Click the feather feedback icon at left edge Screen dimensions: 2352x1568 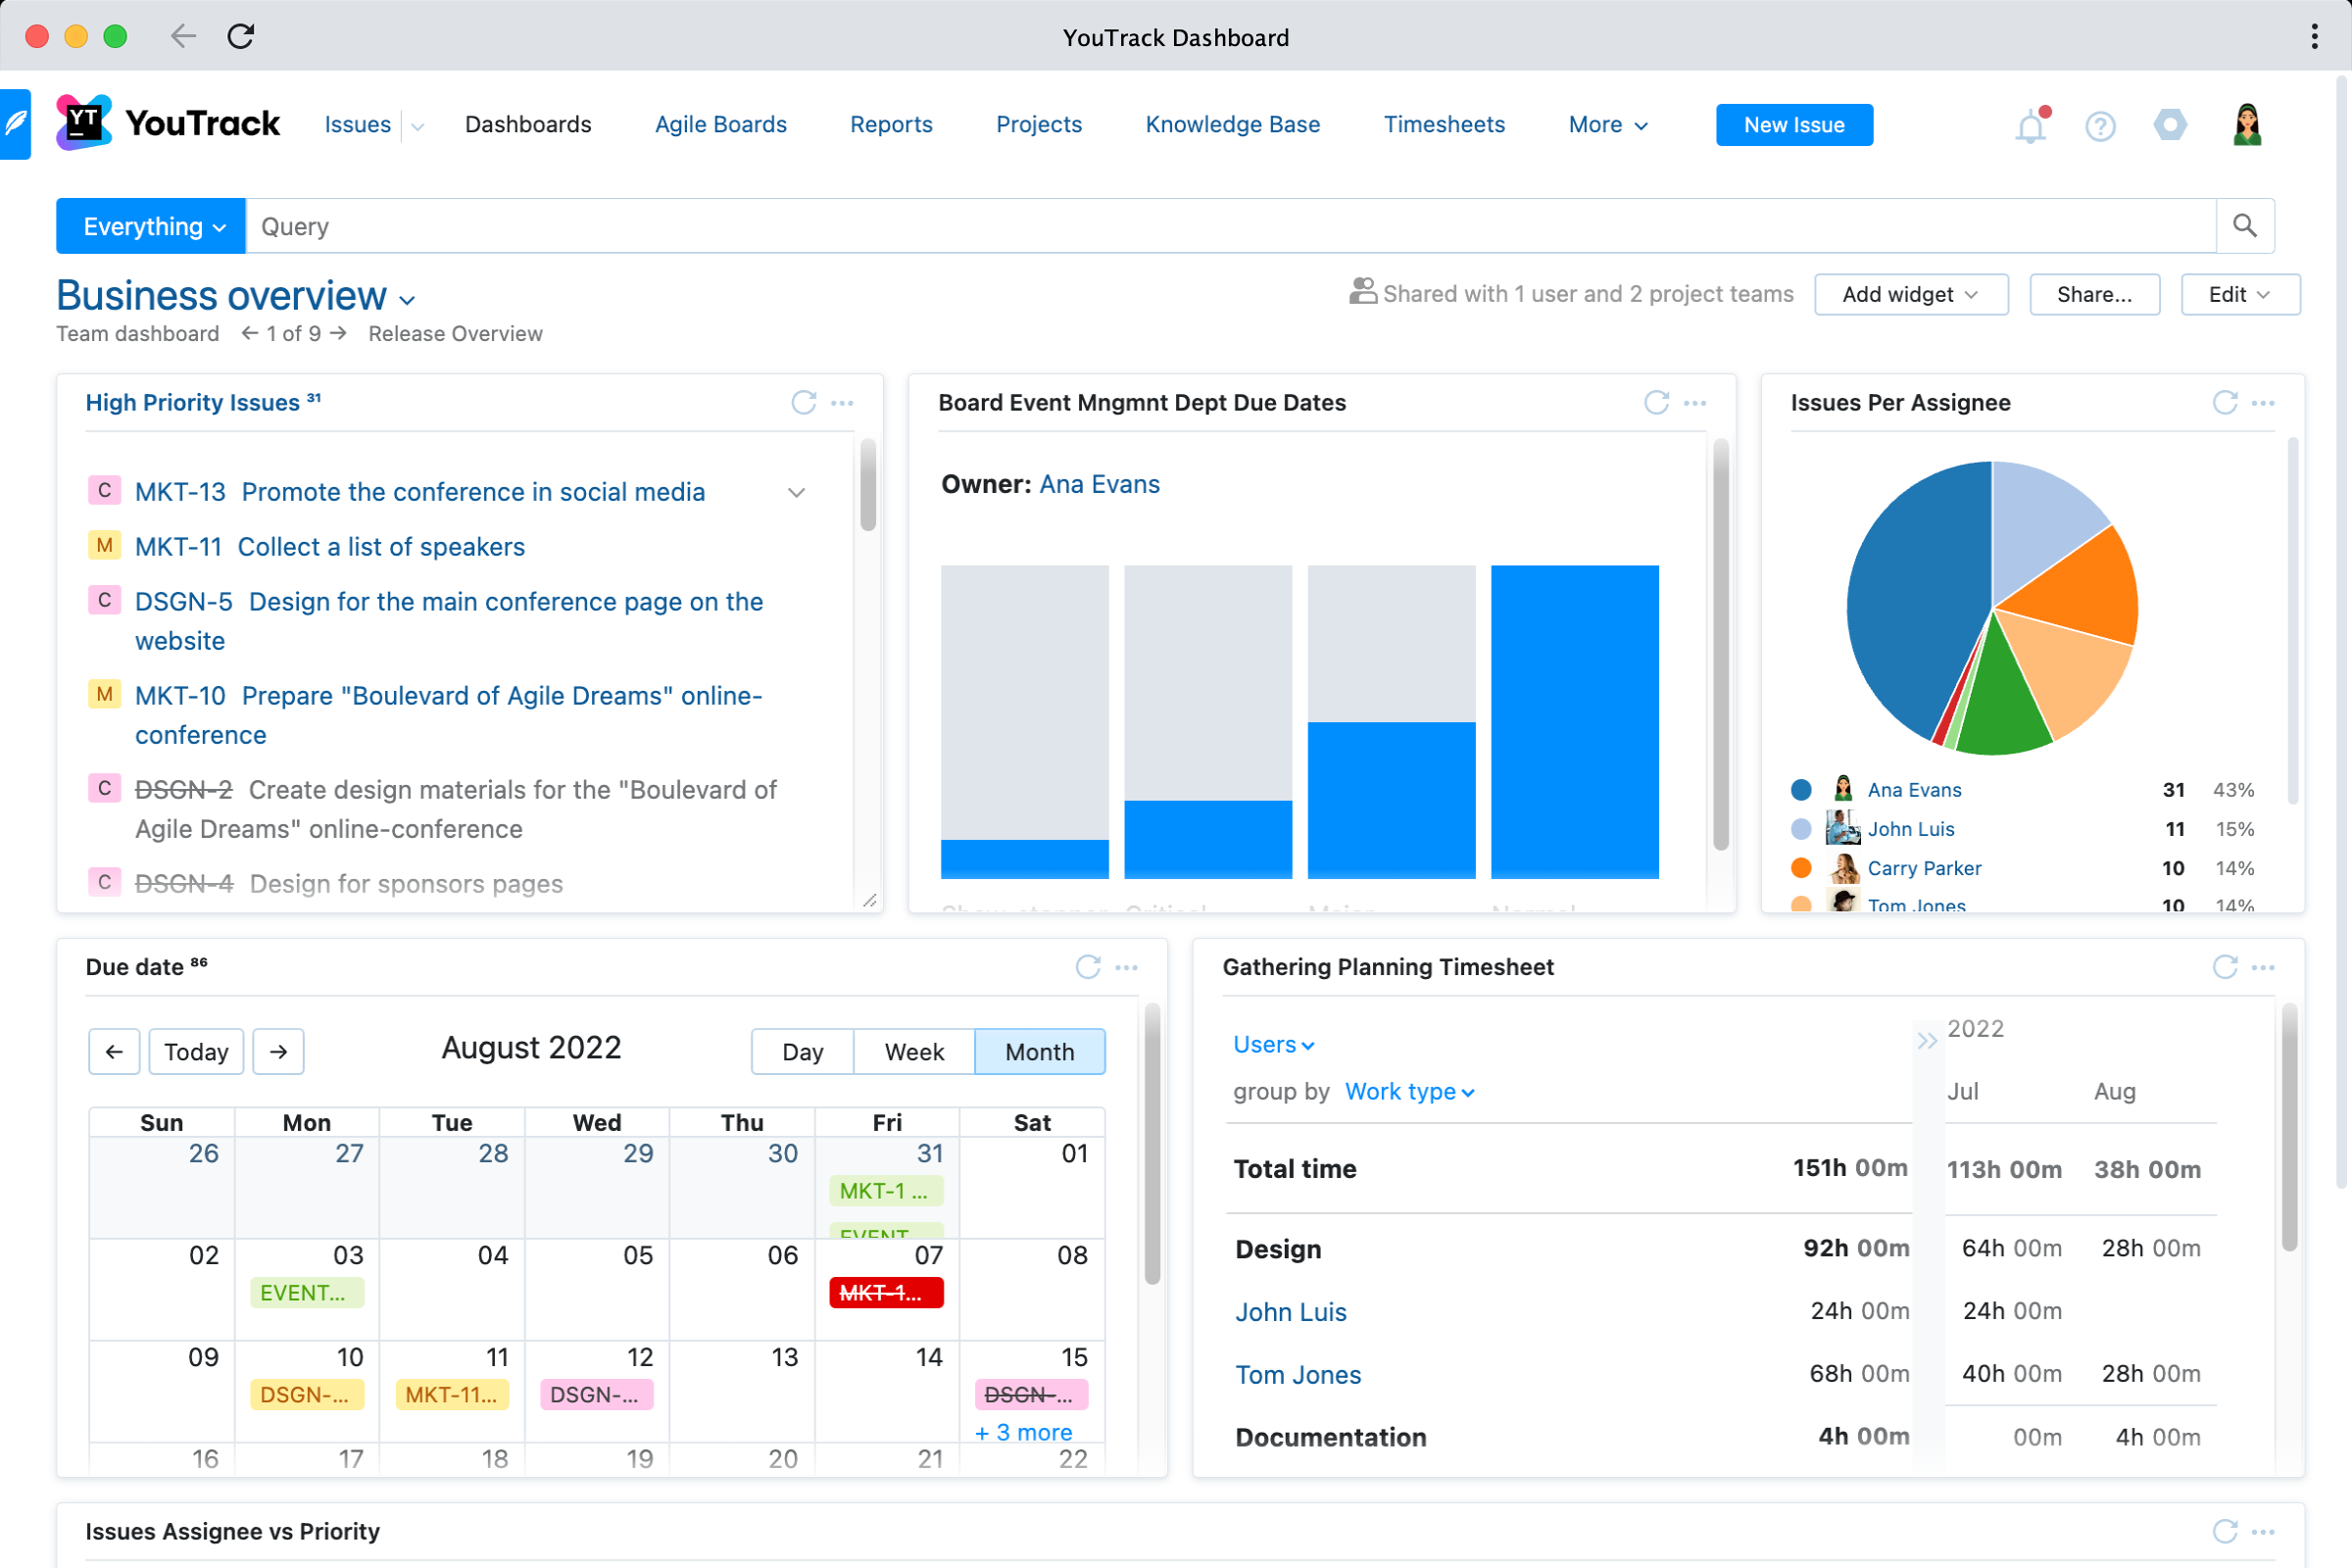pyautogui.click(x=15, y=124)
